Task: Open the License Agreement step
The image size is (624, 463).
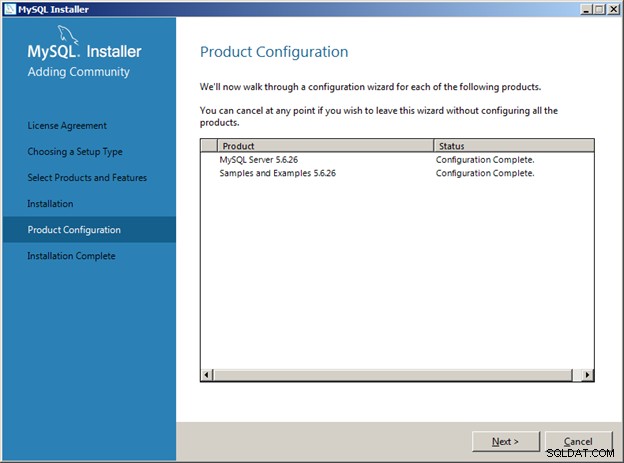Action: (67, 126)
